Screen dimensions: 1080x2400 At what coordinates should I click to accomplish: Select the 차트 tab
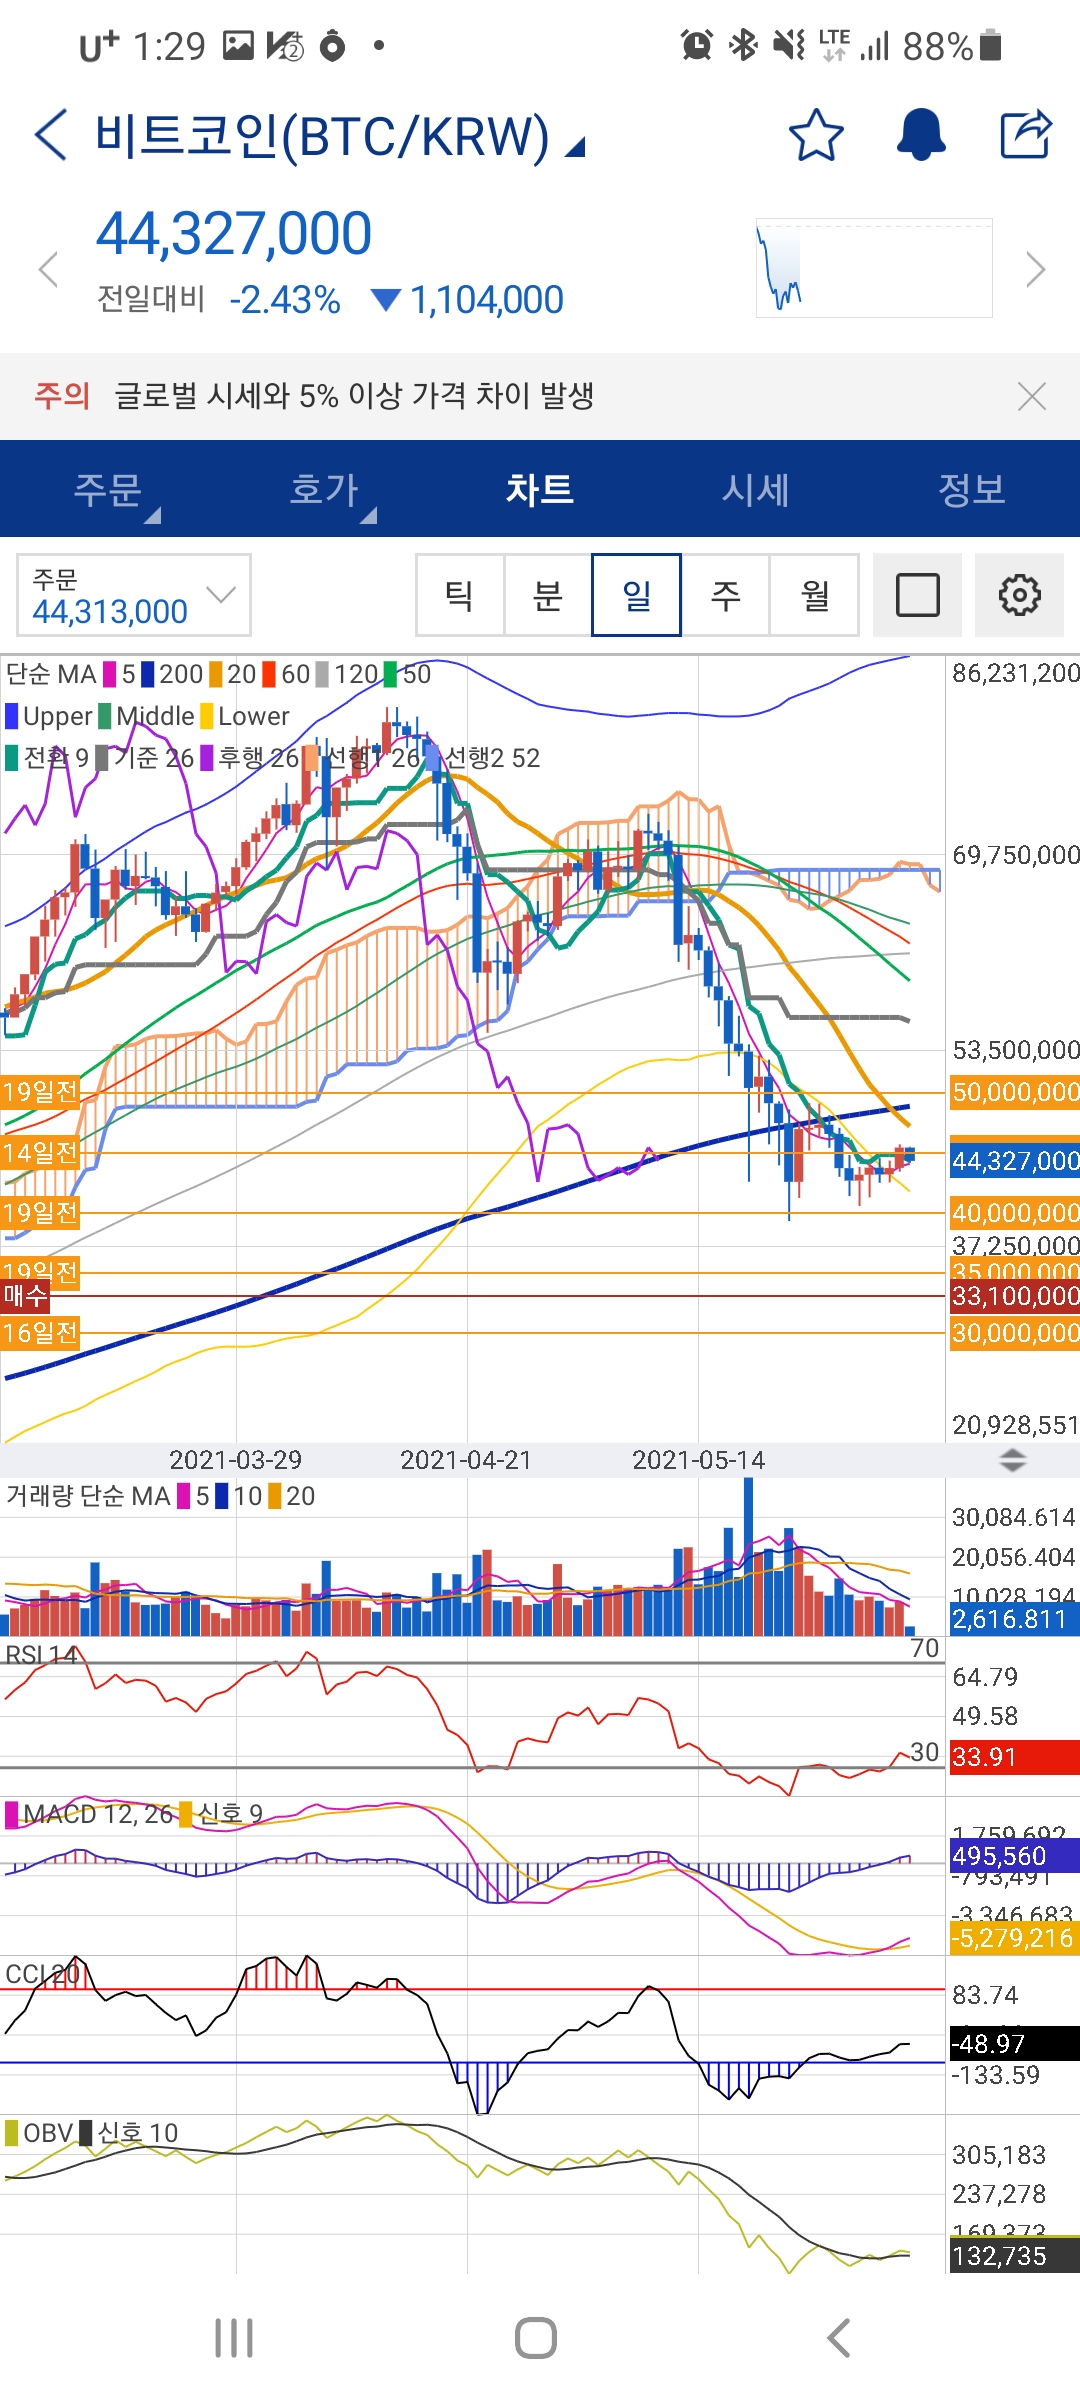click(x=540, y=489)
